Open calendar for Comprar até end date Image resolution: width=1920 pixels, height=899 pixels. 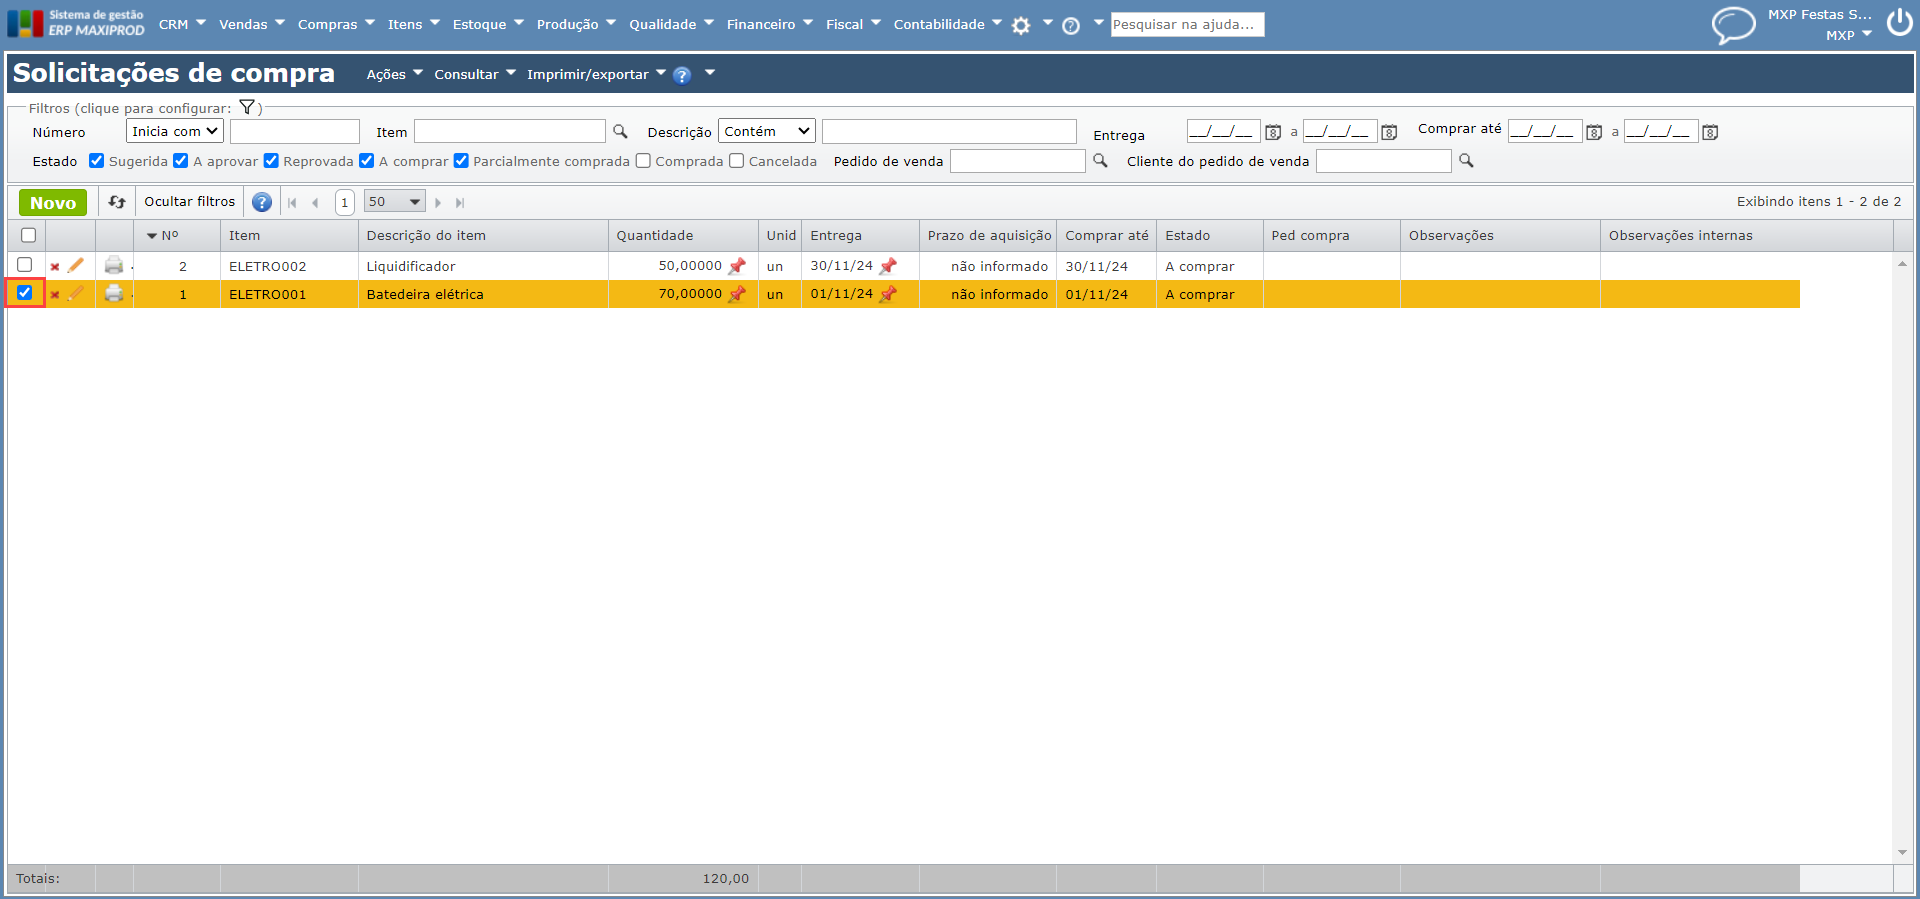[x=1710, y=132]
